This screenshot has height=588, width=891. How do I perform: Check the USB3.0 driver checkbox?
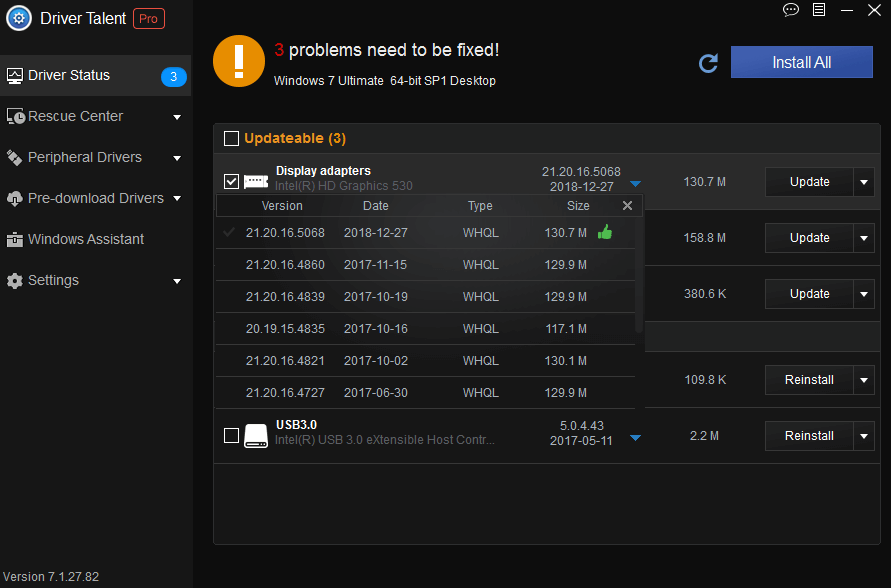pos(231,436)
